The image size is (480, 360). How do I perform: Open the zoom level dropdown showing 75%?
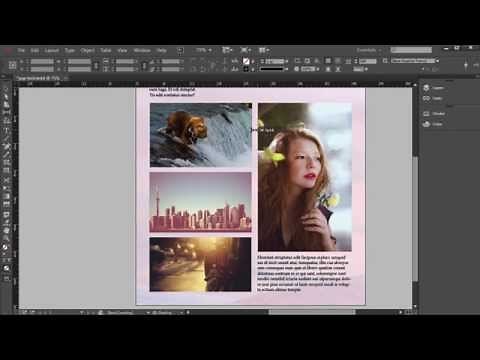(x=204, y=50)
